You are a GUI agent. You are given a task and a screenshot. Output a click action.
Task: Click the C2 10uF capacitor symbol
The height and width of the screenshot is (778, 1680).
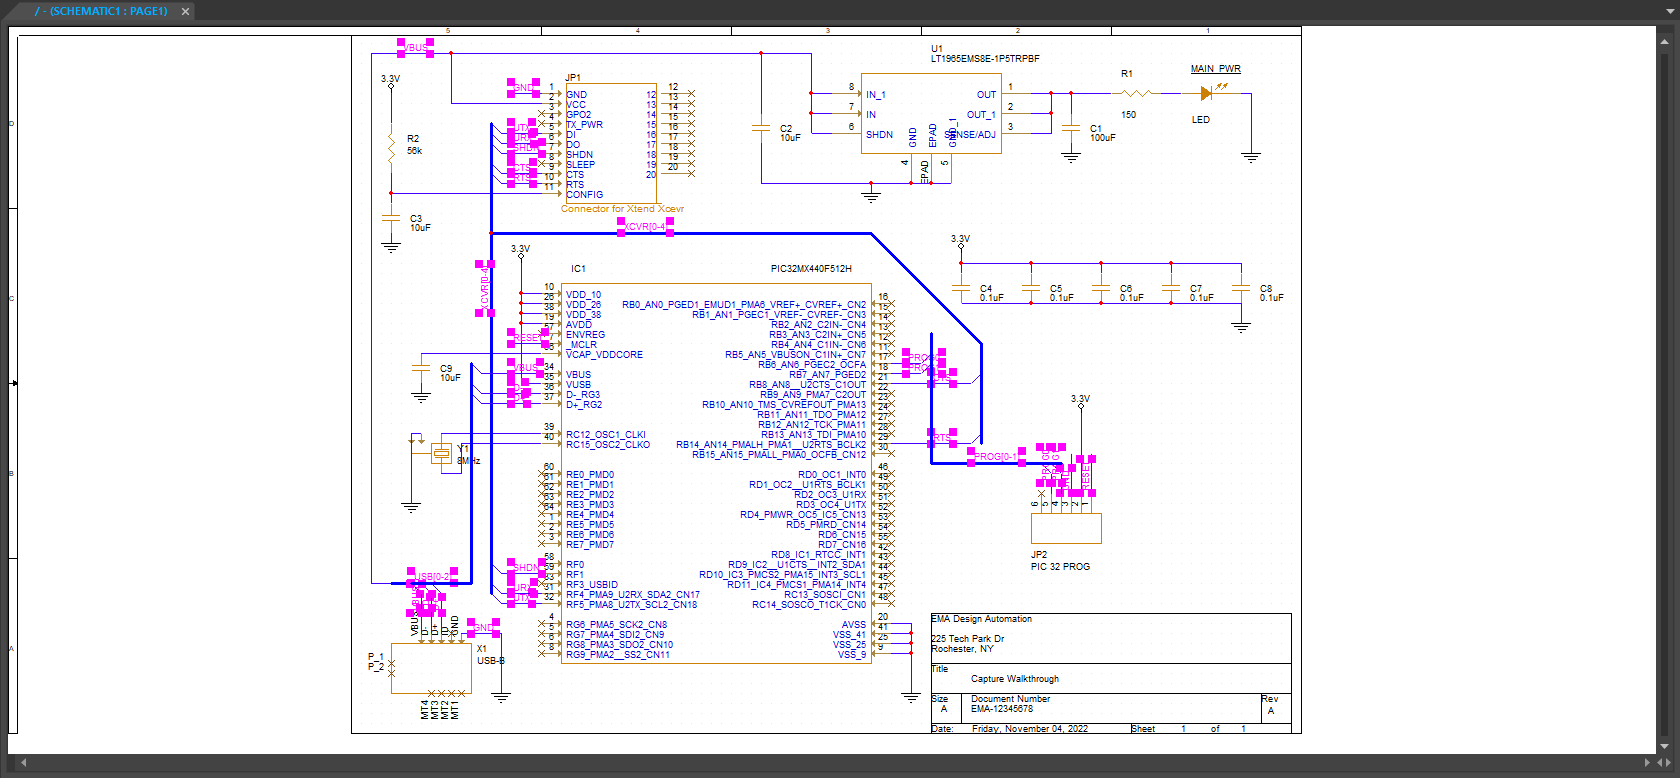pos(761,129)
